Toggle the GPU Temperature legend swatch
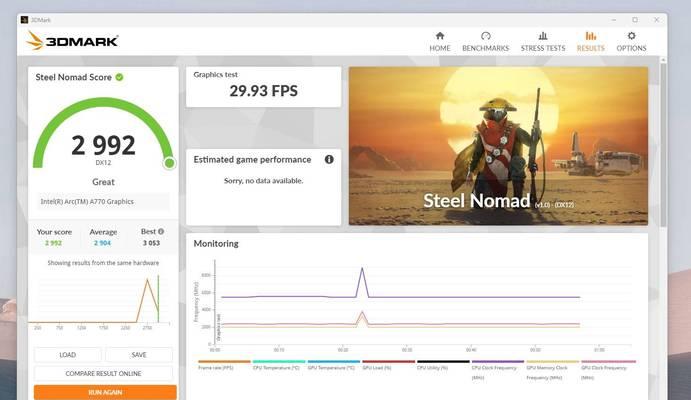 (334, 362)
